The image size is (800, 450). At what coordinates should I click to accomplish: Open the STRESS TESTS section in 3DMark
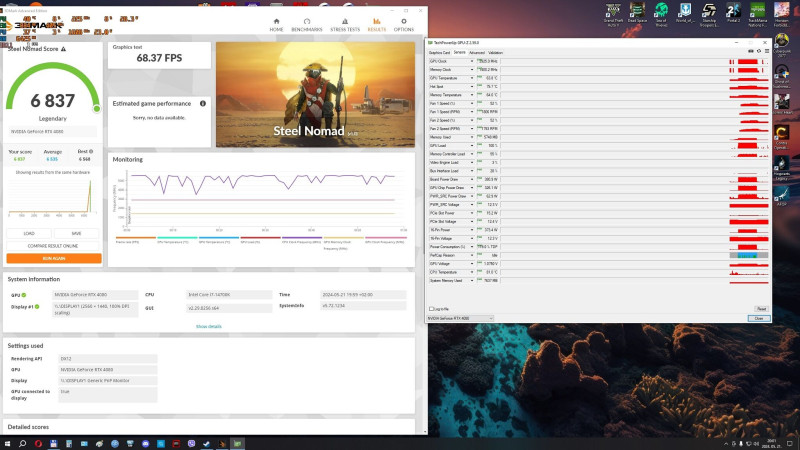(x=345, y=25)
